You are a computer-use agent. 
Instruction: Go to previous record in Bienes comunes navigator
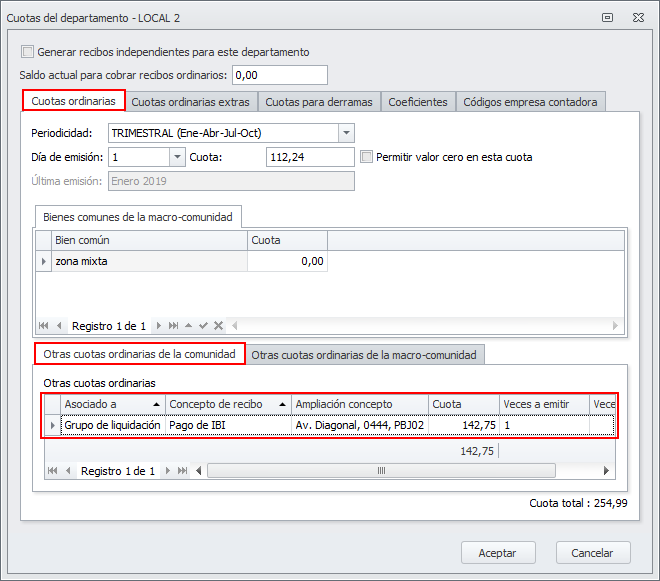pos(60,326)
